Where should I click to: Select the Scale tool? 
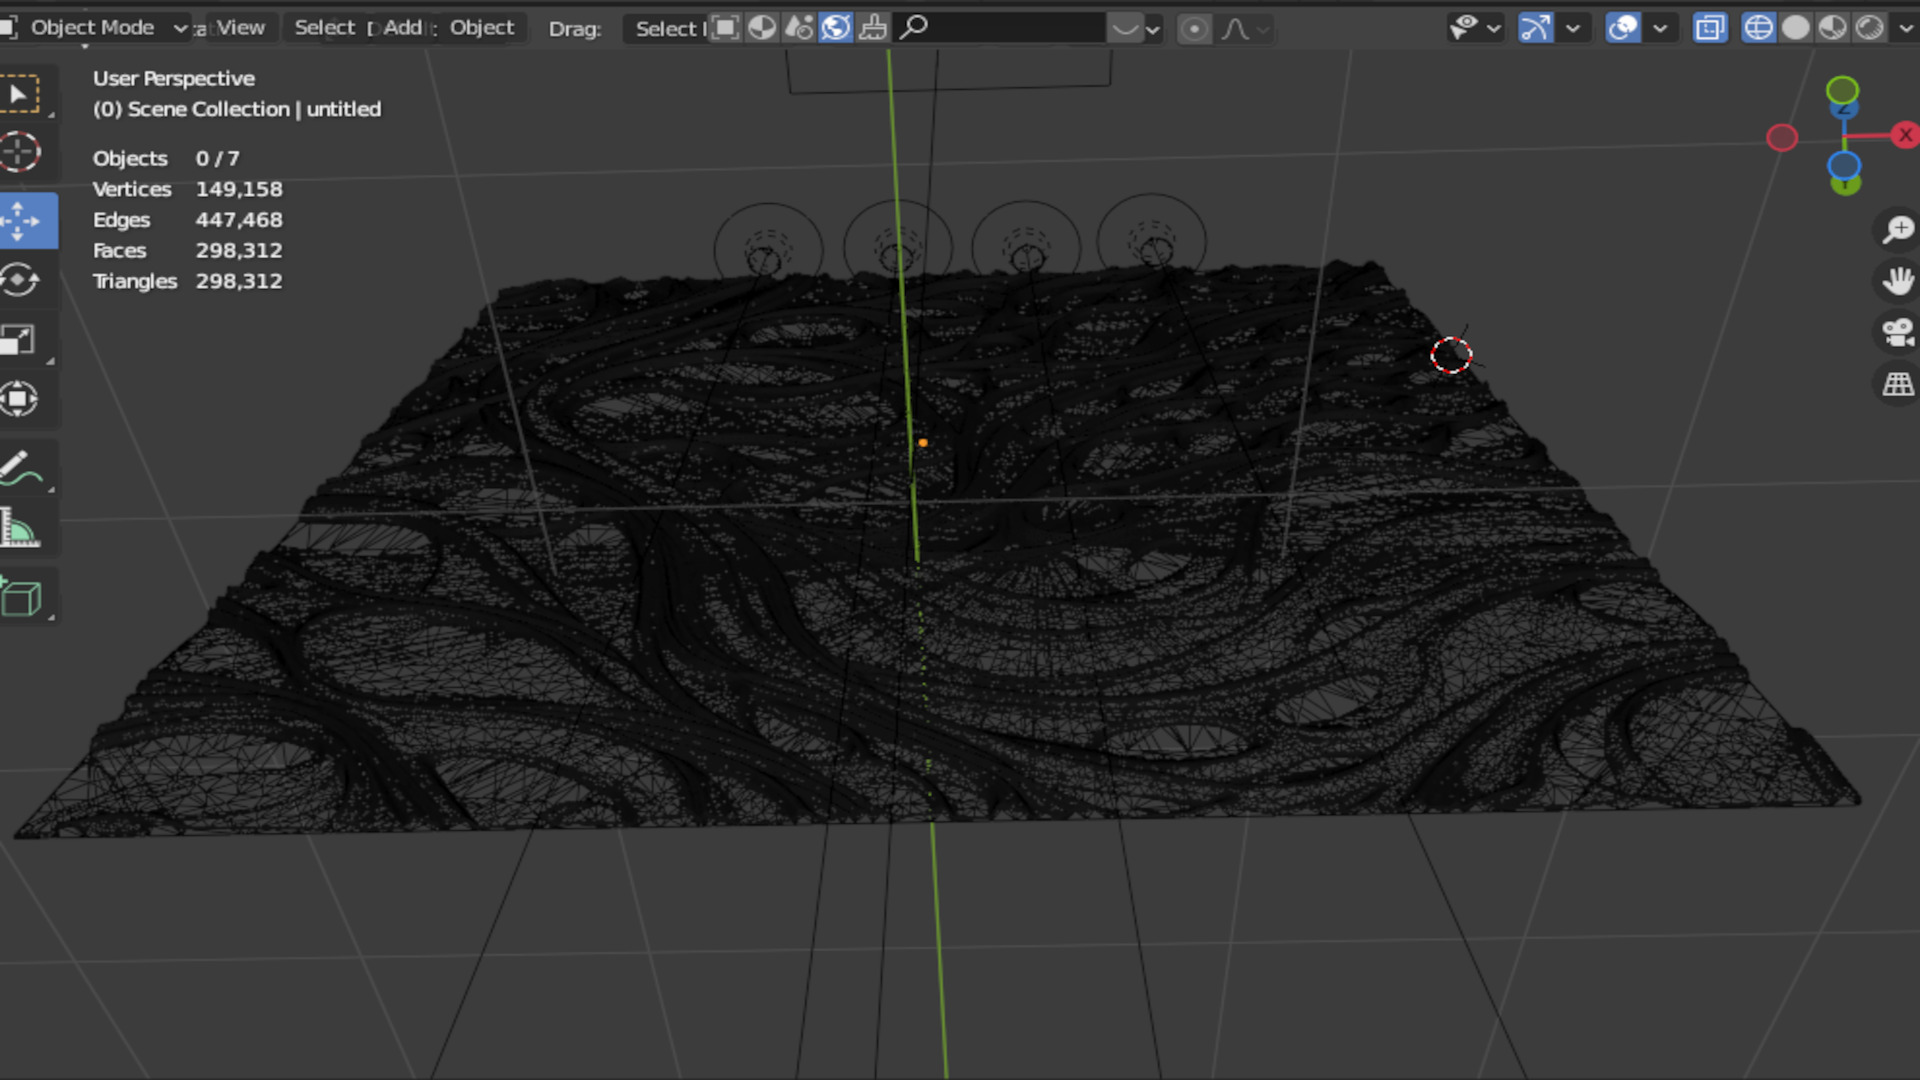click(x=20, y=340)
